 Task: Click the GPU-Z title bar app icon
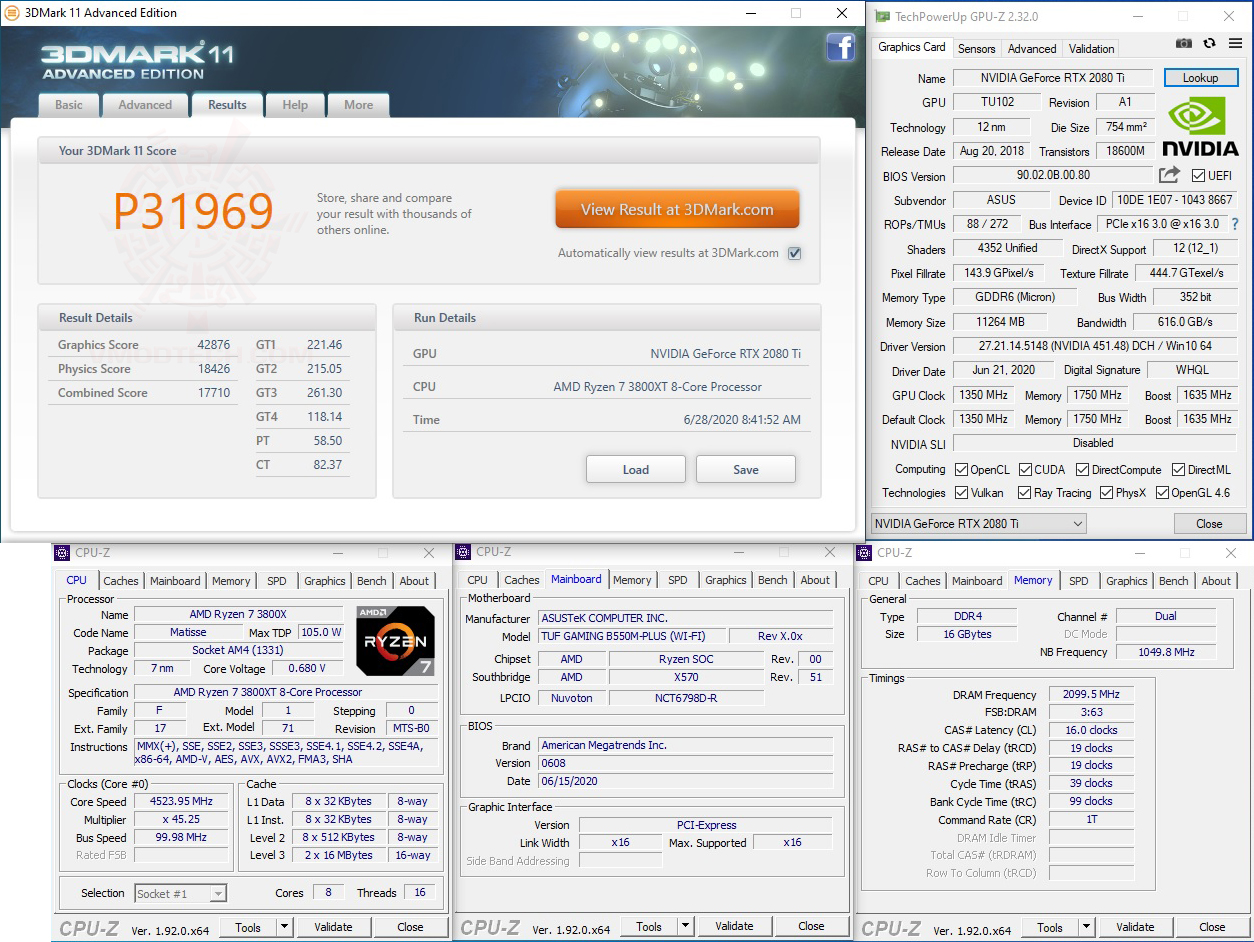click(882, 17)
